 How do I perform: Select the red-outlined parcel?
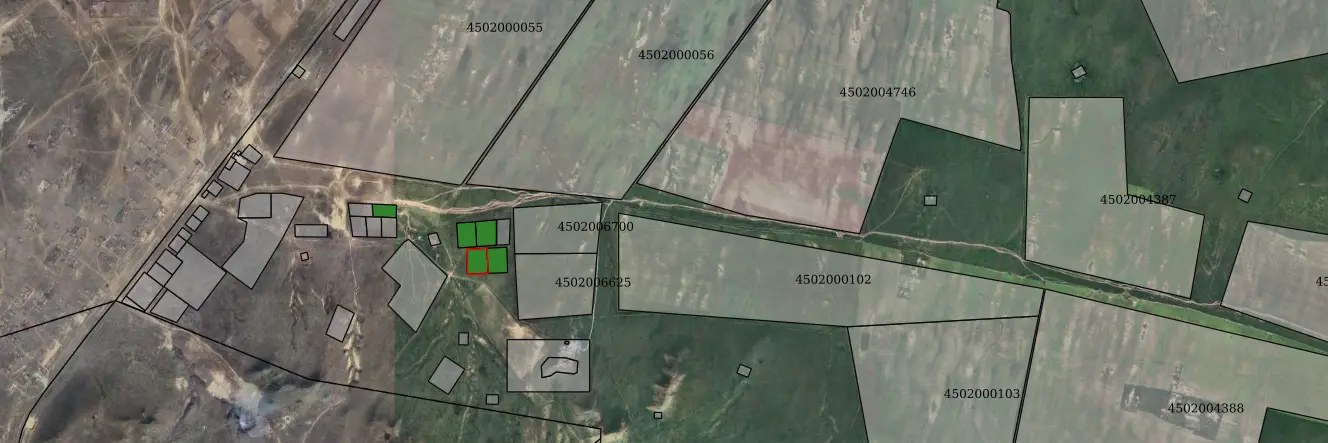click(476, 261)
